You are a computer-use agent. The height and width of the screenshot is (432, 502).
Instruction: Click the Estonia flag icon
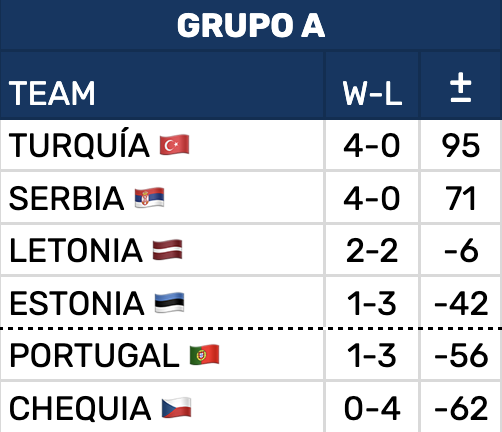169,302
